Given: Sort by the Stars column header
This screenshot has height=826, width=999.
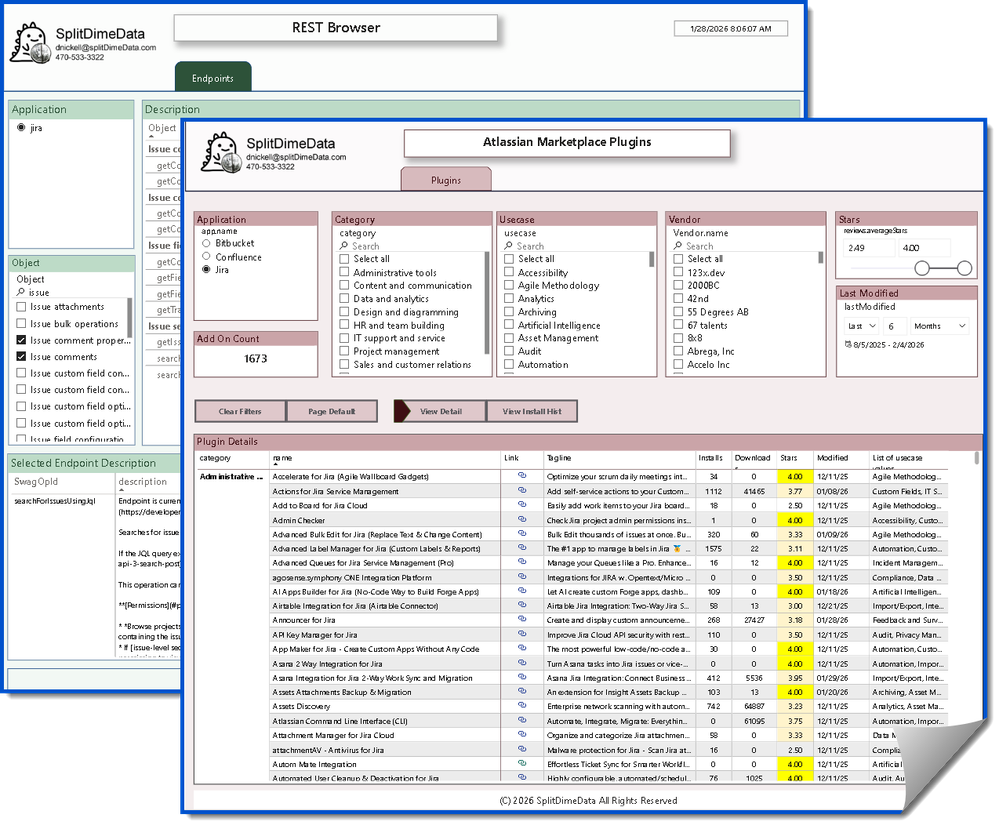Looking at the screenshot, I should pos(789,458).
